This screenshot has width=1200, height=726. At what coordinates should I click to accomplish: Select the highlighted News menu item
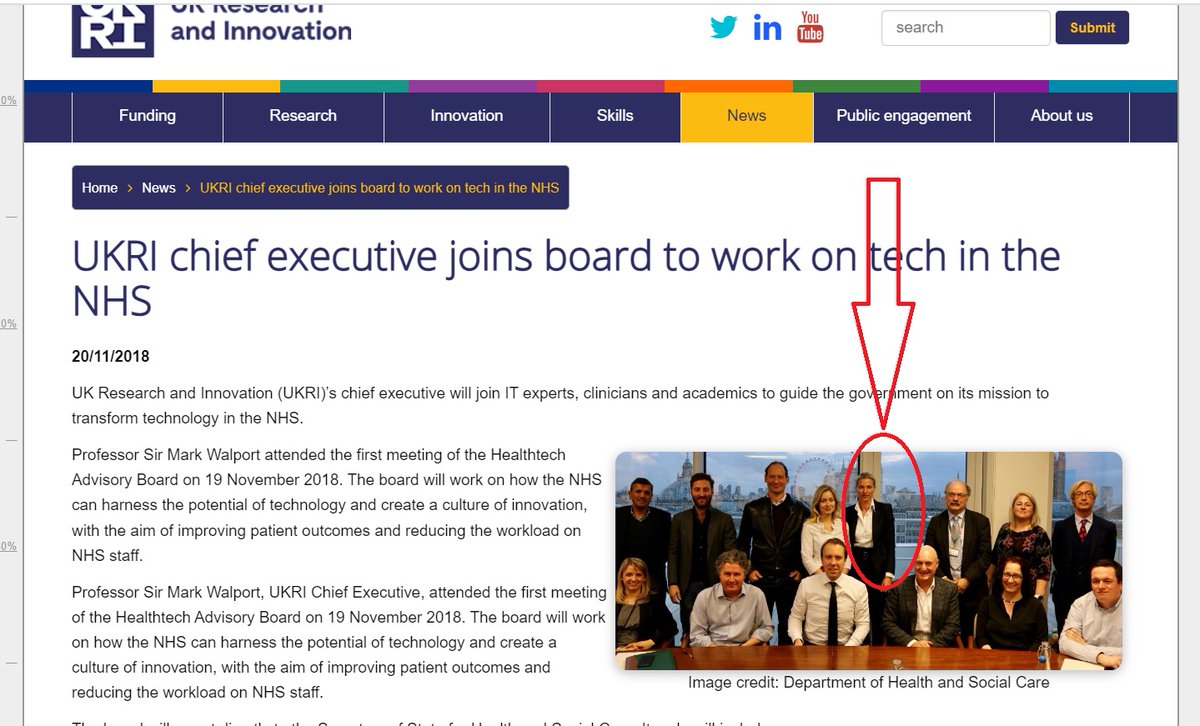point(747,116)
